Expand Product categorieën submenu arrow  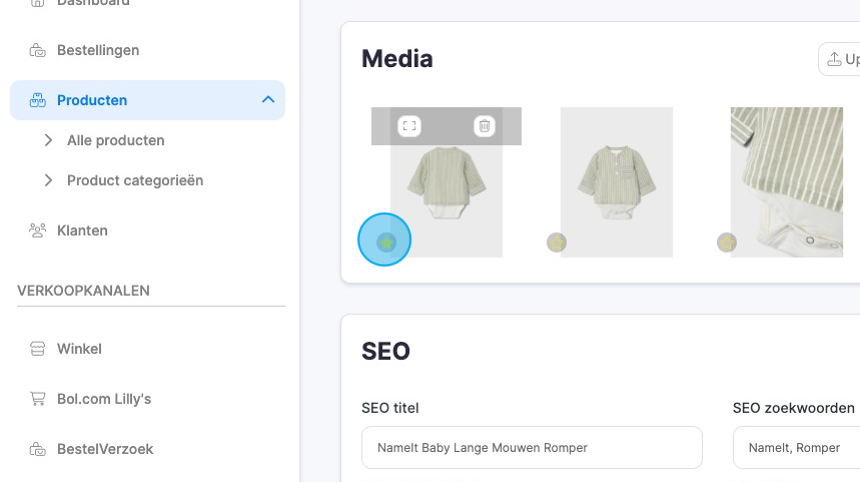(x=48, y=181)
